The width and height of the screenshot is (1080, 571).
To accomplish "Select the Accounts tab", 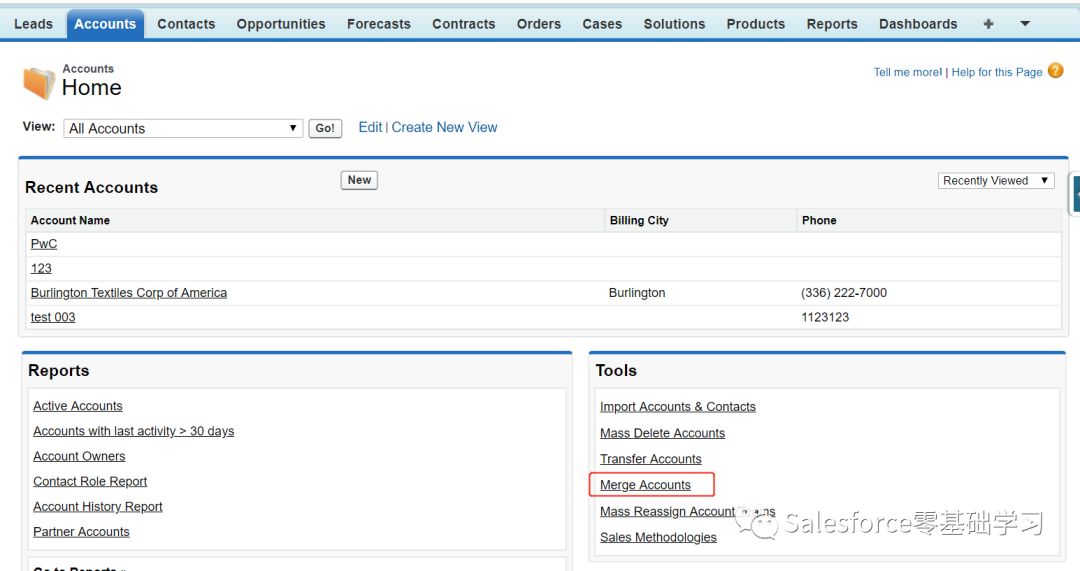I will (x=105, y=24).
